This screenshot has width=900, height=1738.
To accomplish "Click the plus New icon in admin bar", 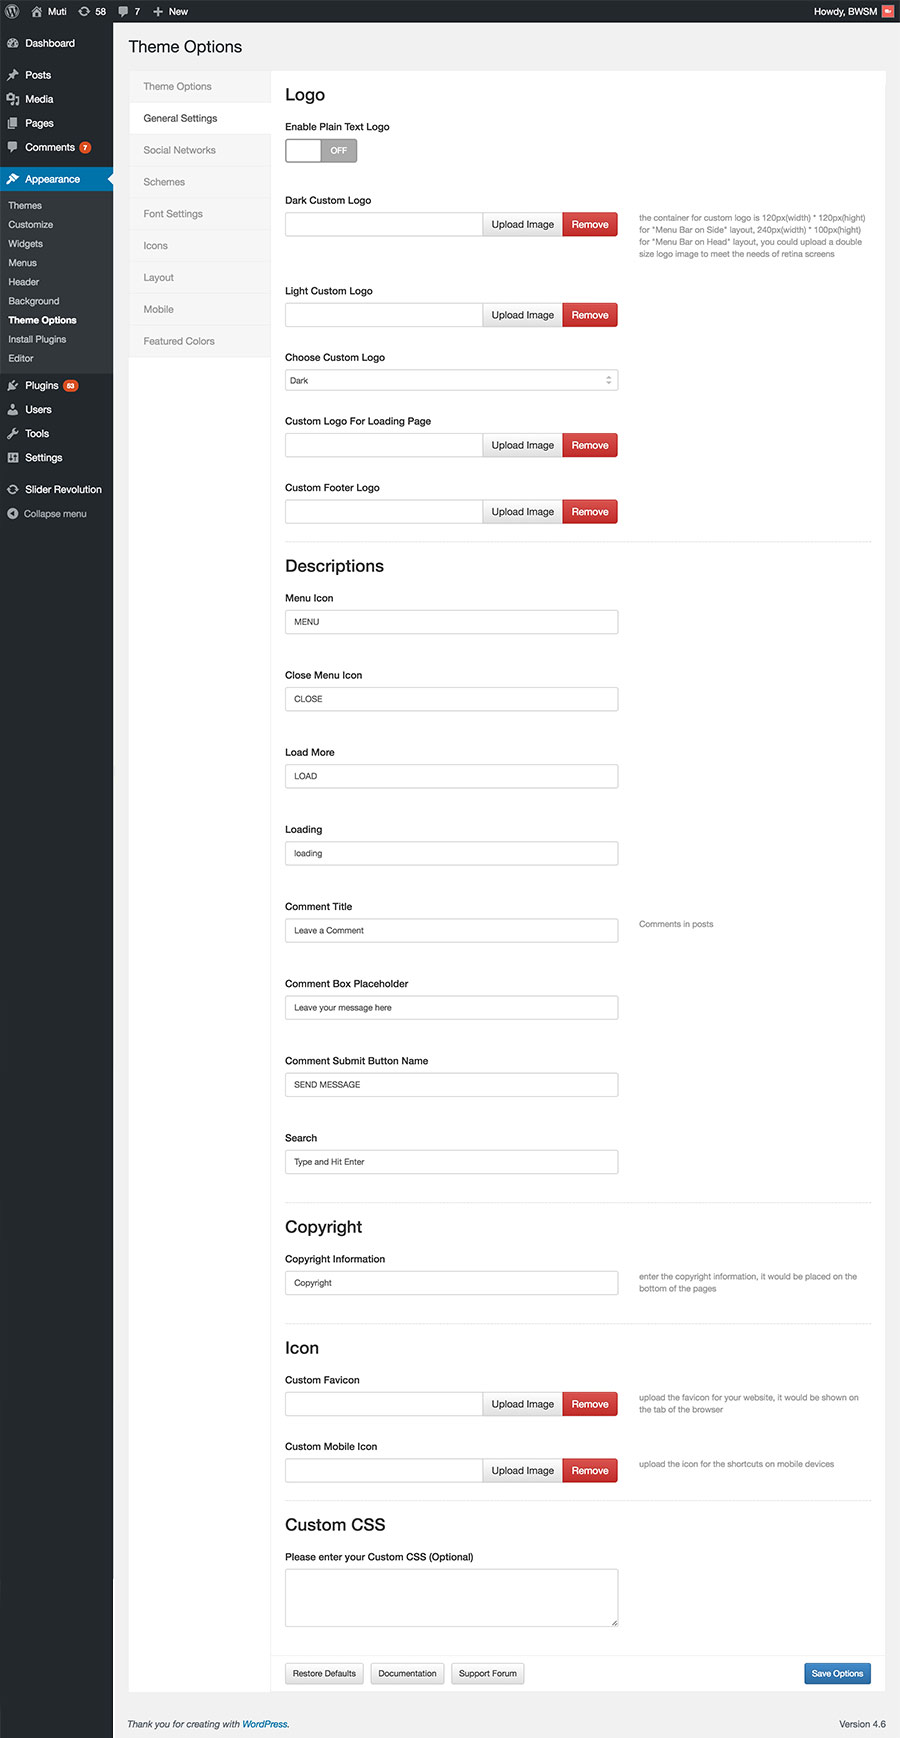I will click(x=158, y=11).
